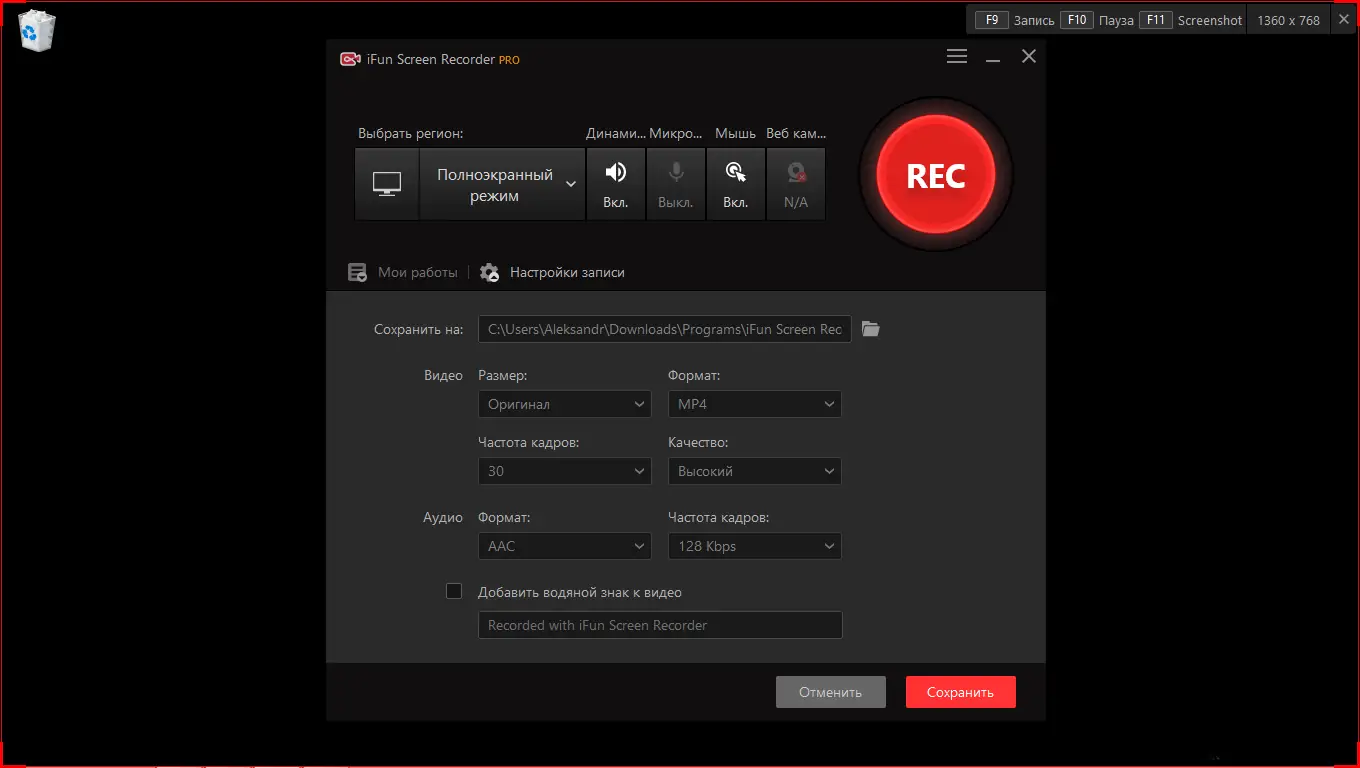Open the Настройки записи tab
The width and height of the screenshot is (1360, 768).
(567, 271)
